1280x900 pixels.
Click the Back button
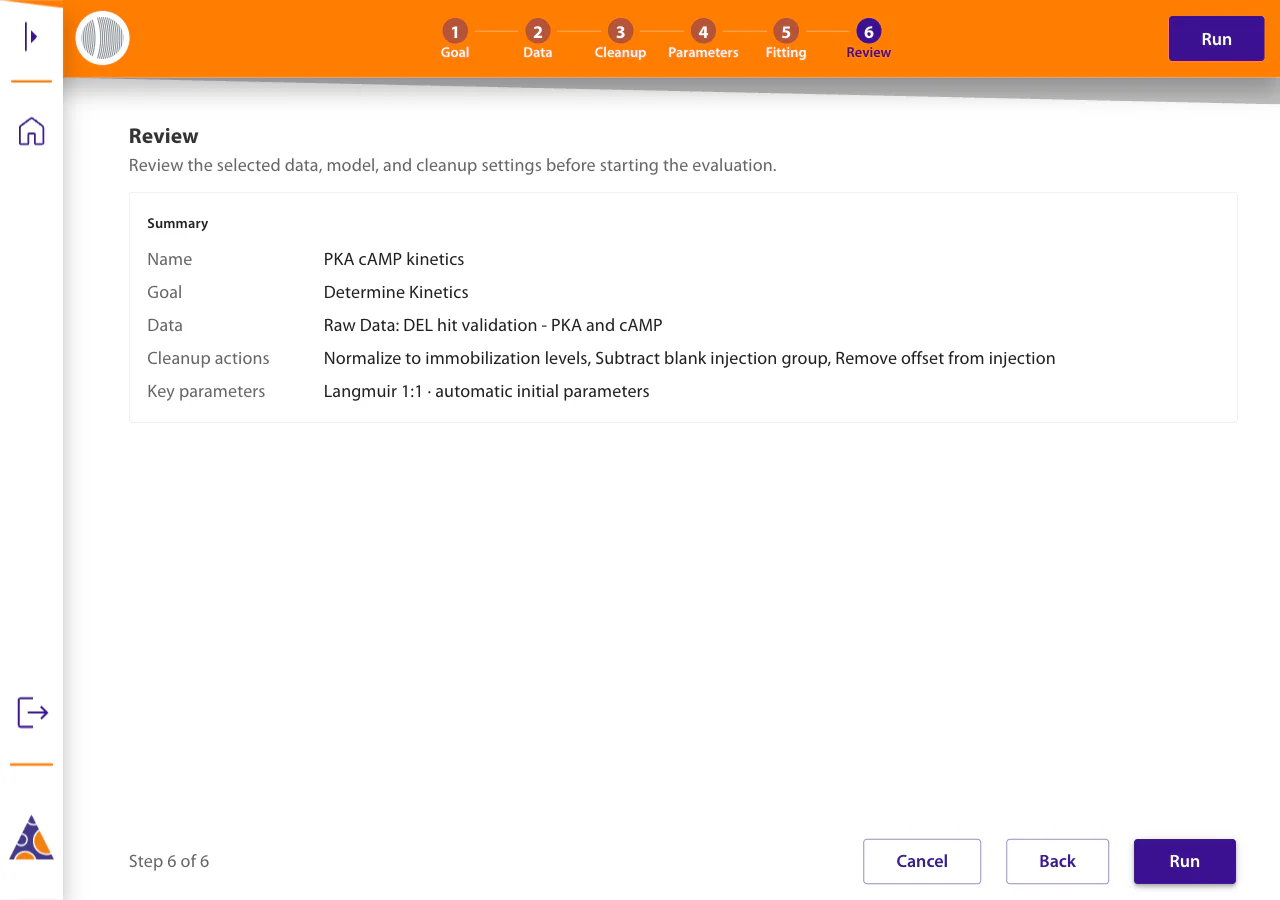coord(1057,861)
